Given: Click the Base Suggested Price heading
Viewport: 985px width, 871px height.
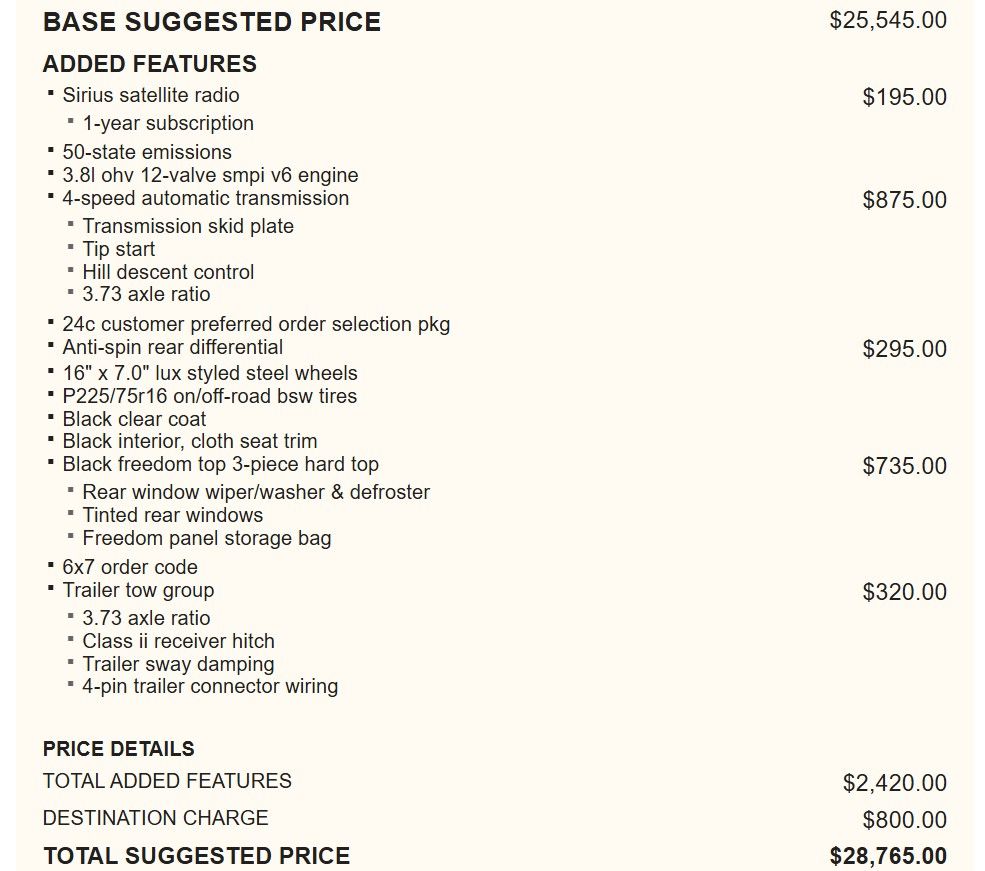Looking at the screenshot, I should pyautogui.click(x=212, y=22).
